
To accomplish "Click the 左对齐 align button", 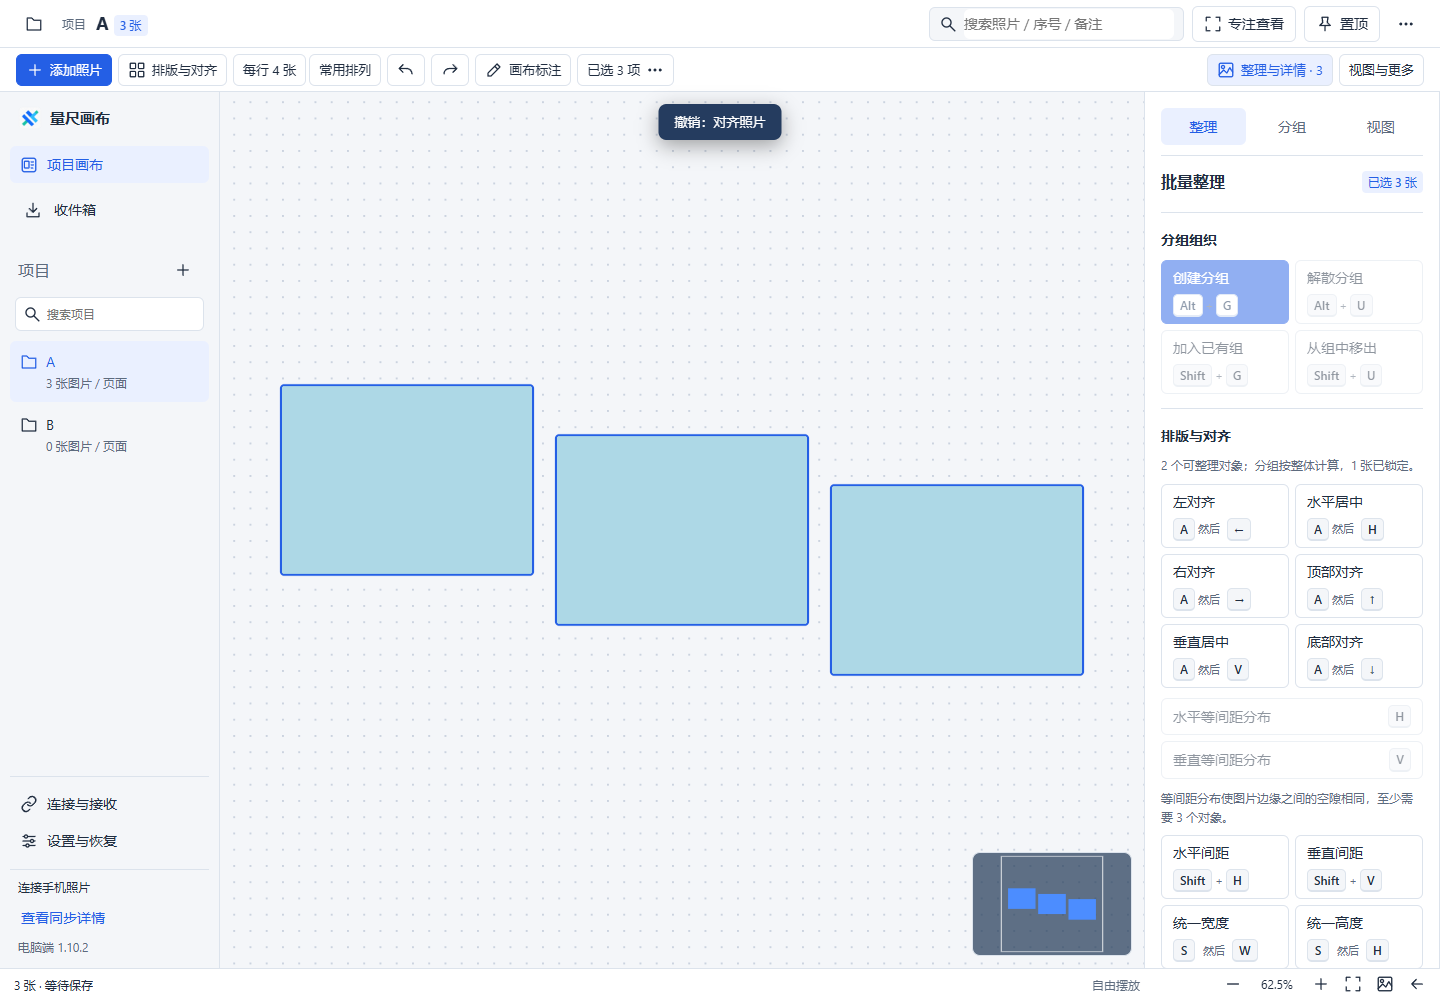I will (1225, 516).
